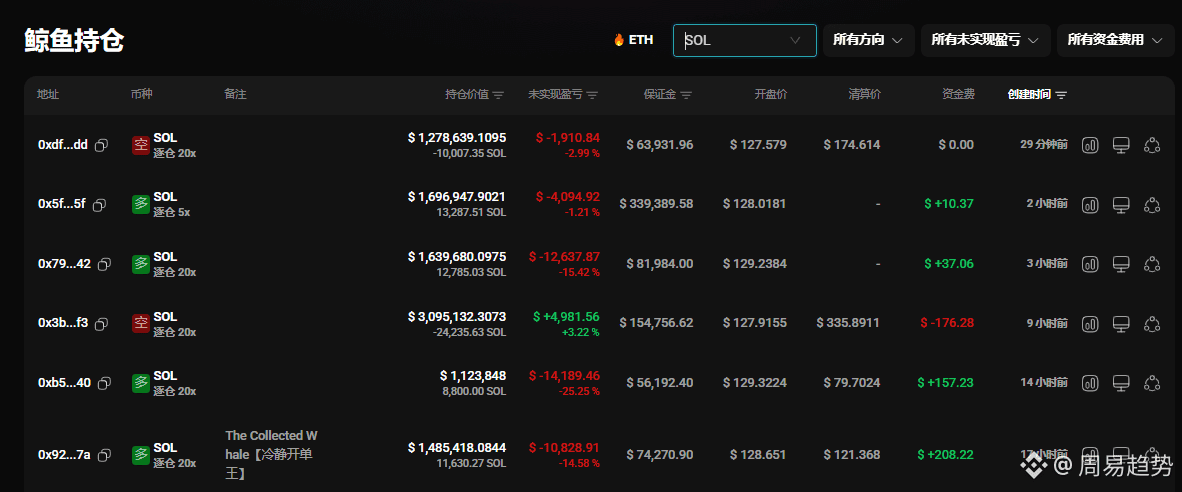Open monitor icon in 0x79...42 row
This screenshot has width=1182, height=492.
pos(1121,264)
